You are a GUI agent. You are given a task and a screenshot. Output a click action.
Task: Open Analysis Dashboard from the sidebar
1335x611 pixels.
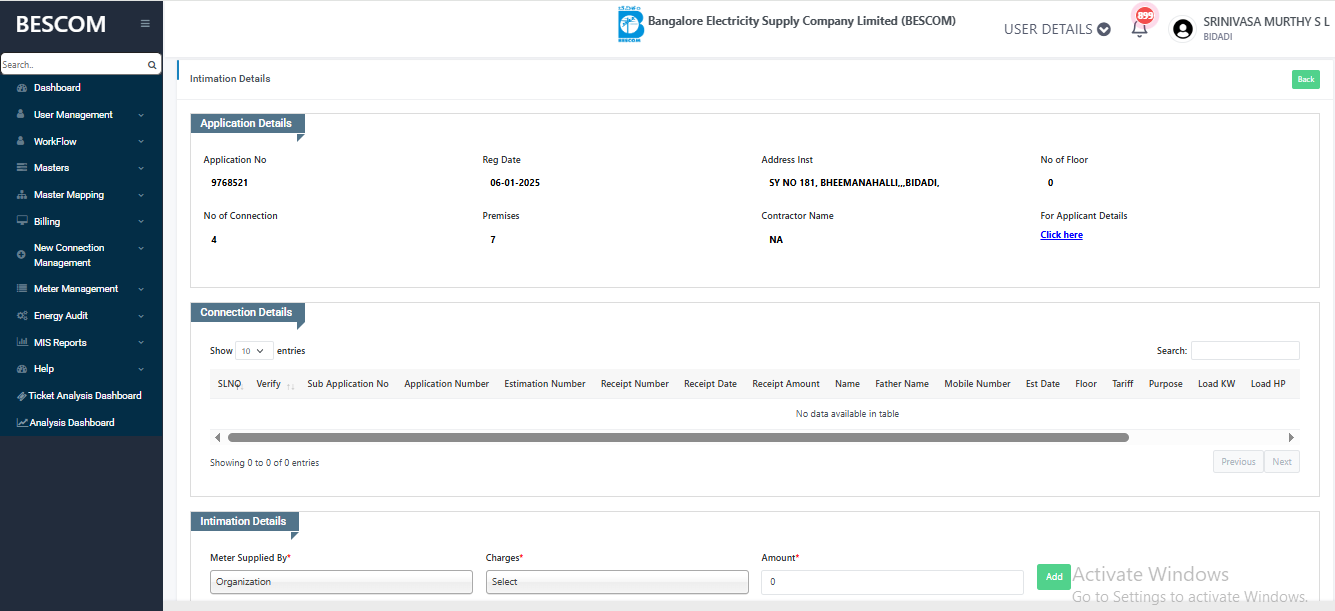click(x=66, y=423)
